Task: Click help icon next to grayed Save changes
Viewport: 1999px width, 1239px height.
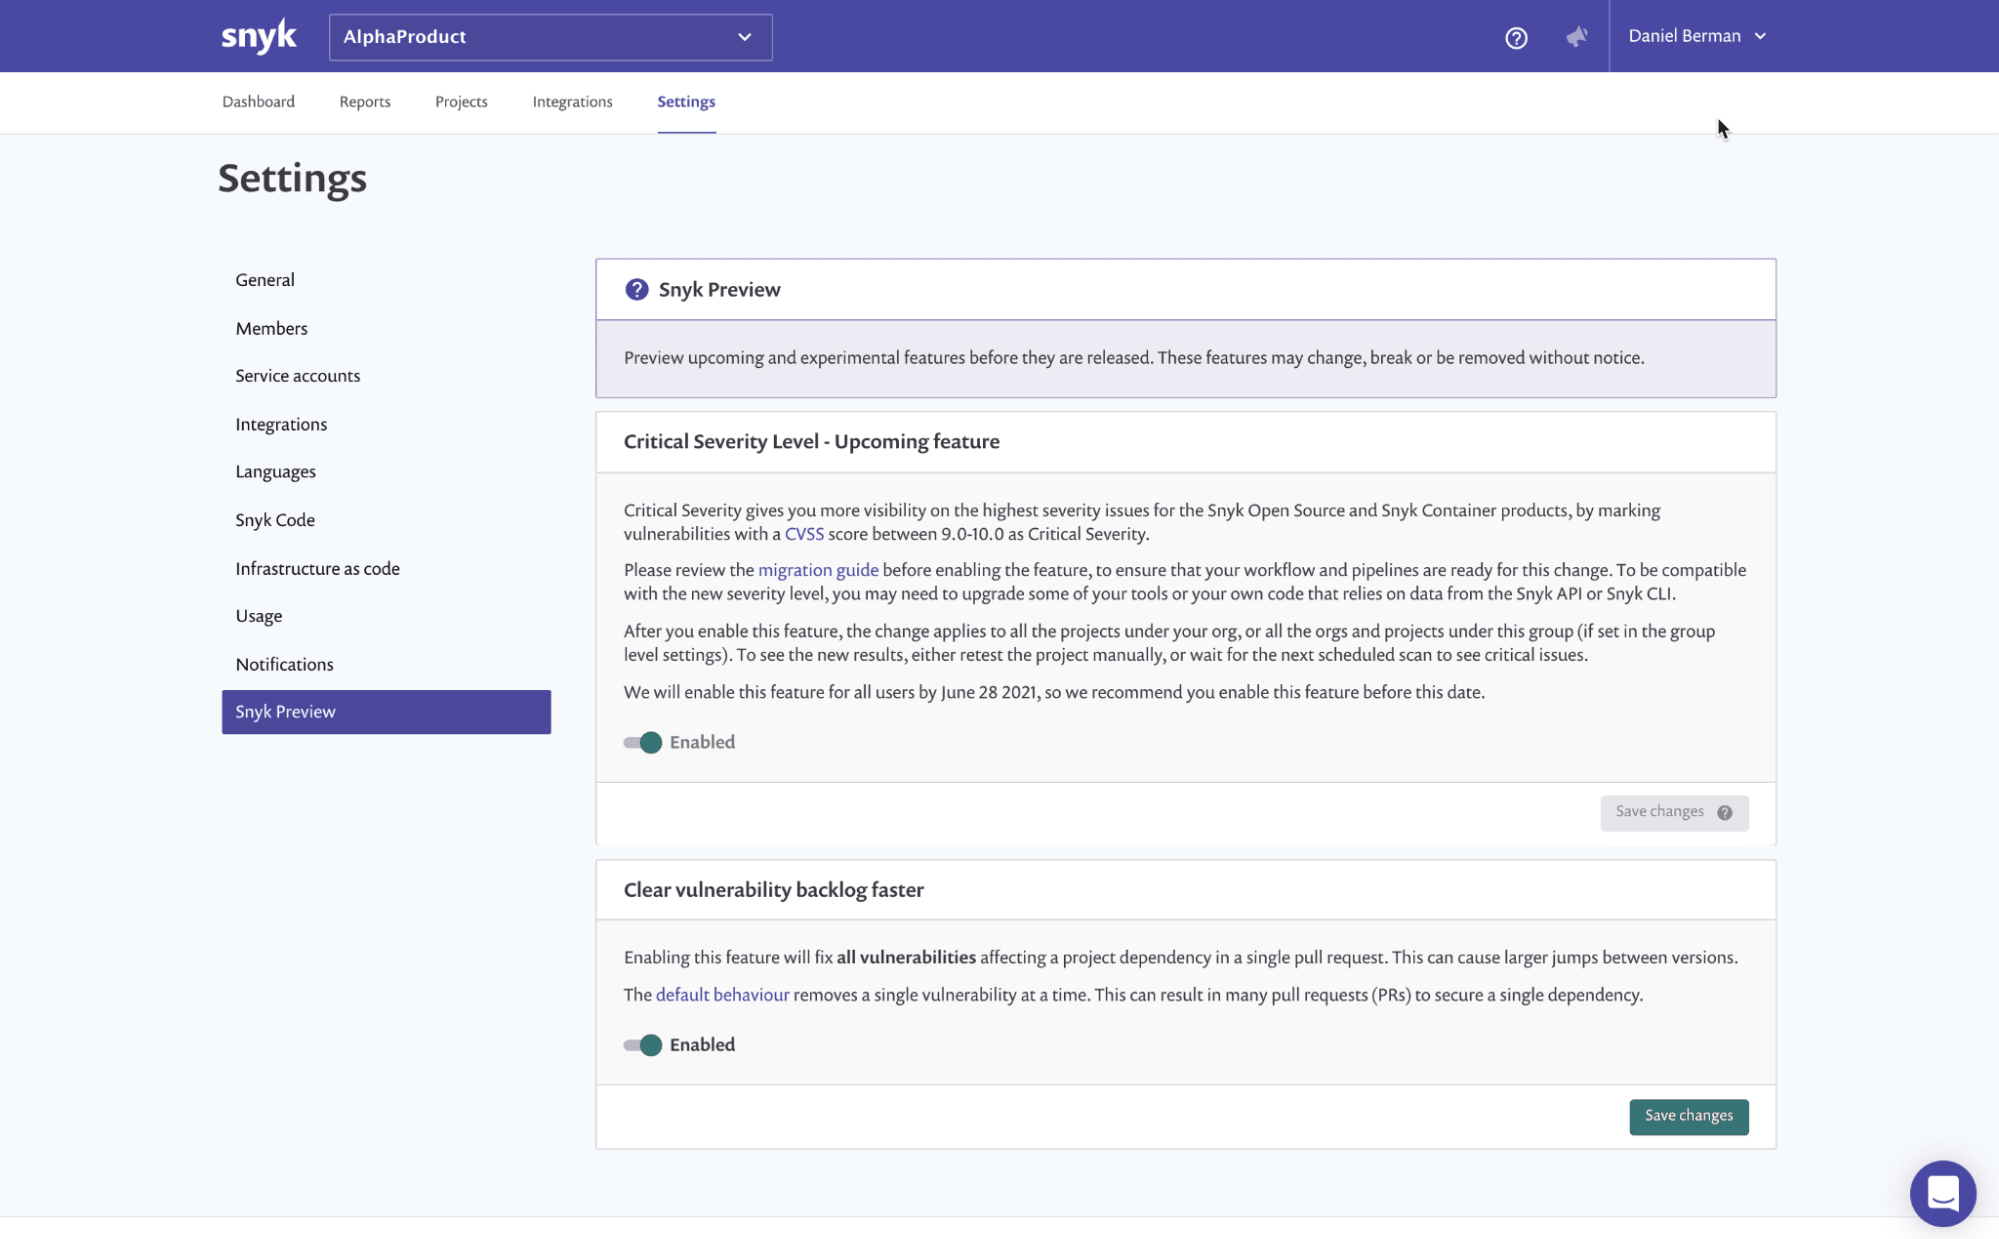Action: pyautogui.click(x=1724, y=812)
